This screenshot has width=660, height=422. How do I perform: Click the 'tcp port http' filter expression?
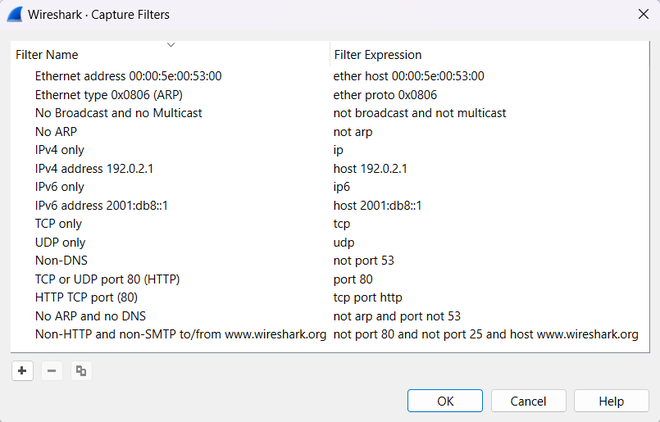click(x=369, y=297)
